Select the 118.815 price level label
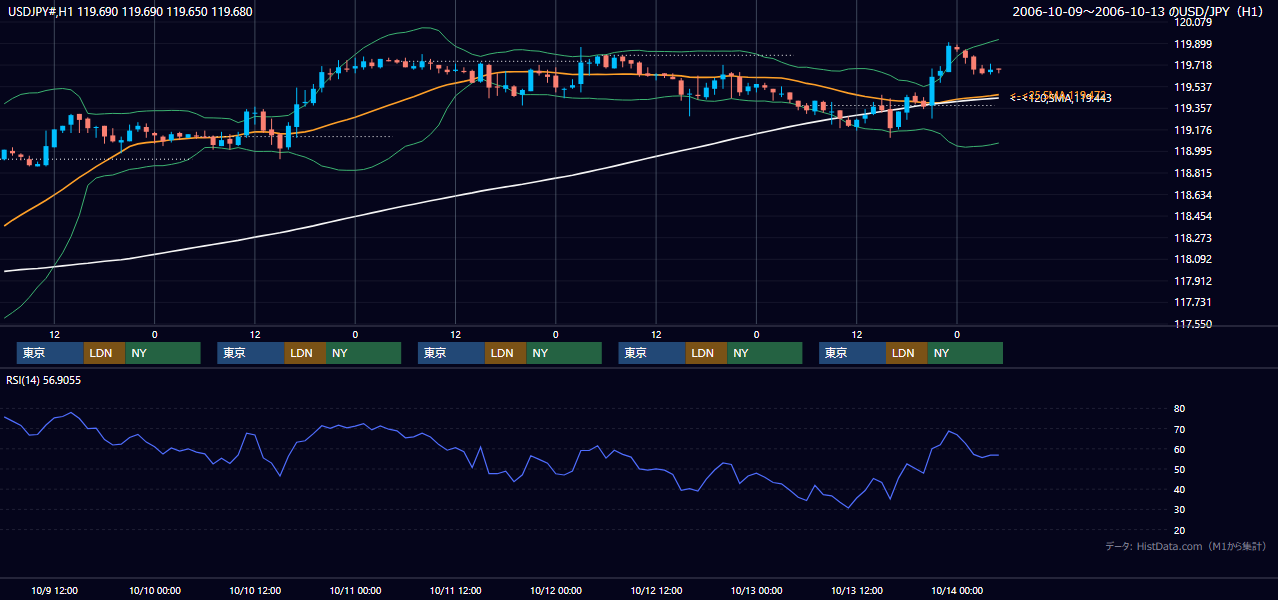 (1192, 173)
